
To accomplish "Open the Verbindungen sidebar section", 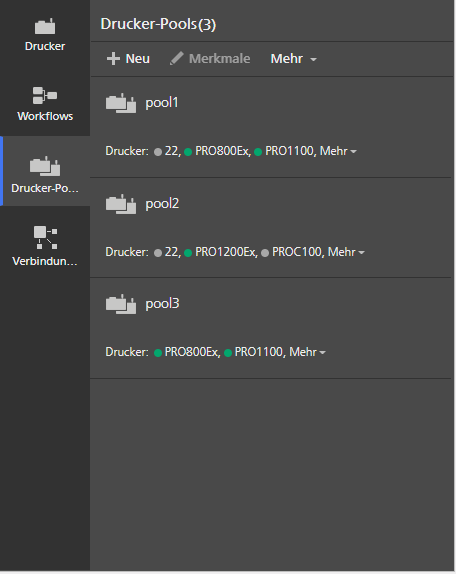I will pos(45,245).
